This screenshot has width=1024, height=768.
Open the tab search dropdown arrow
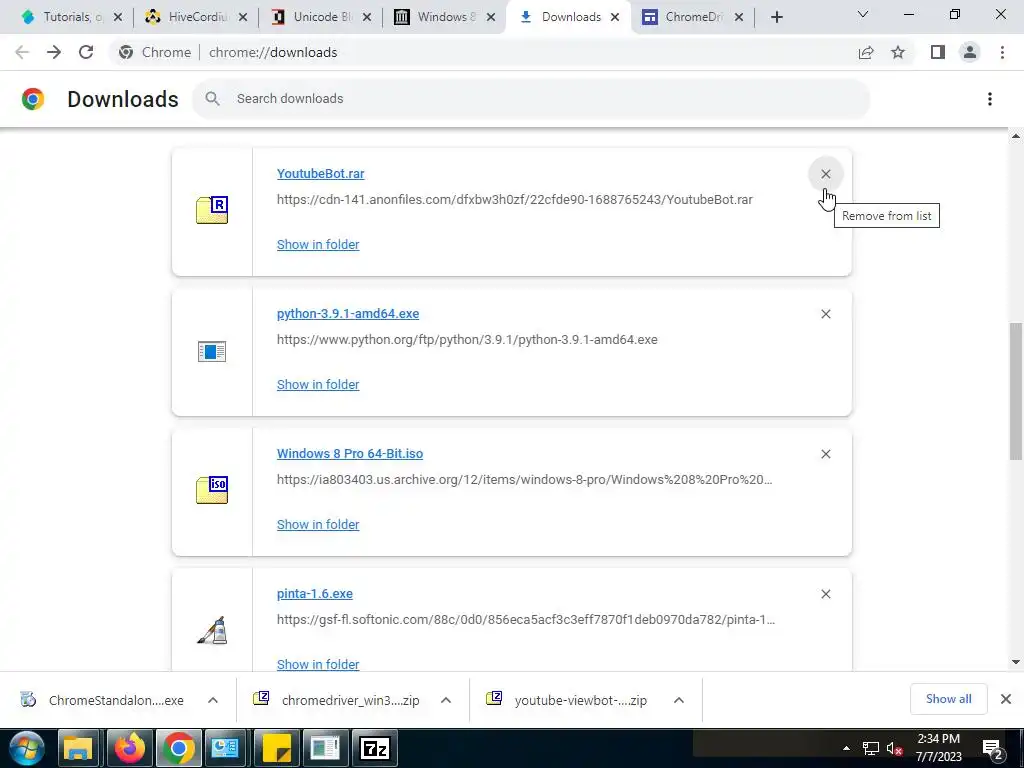tap(863, 14)
